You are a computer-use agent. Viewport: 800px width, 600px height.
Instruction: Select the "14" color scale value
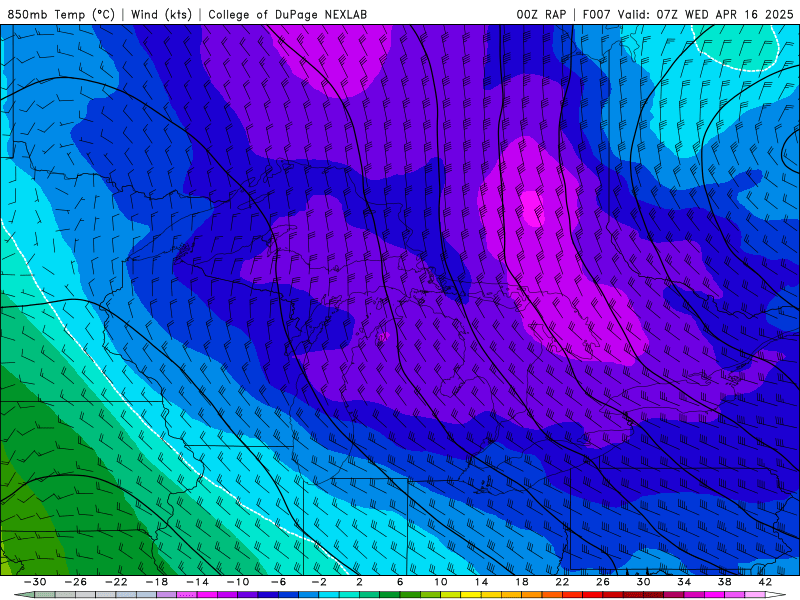pos(481,582)
